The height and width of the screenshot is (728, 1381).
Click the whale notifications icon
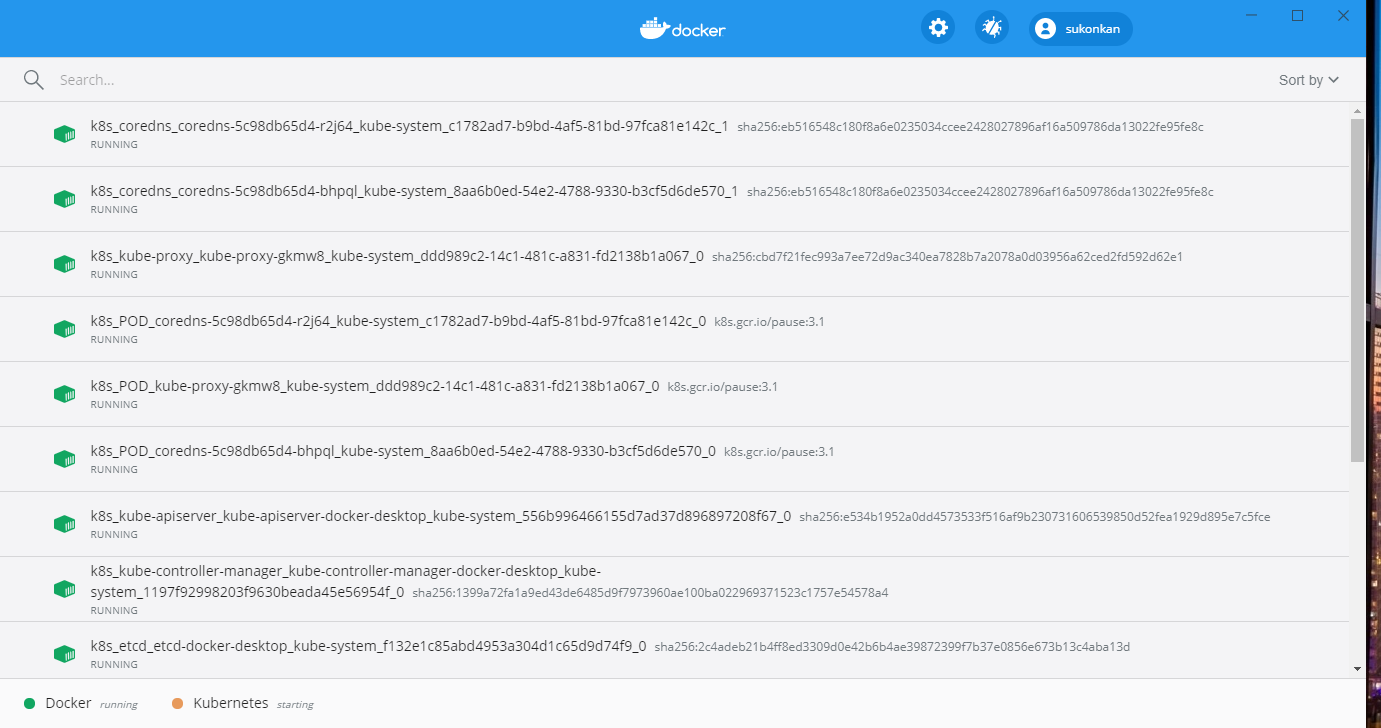click(991, 28)
